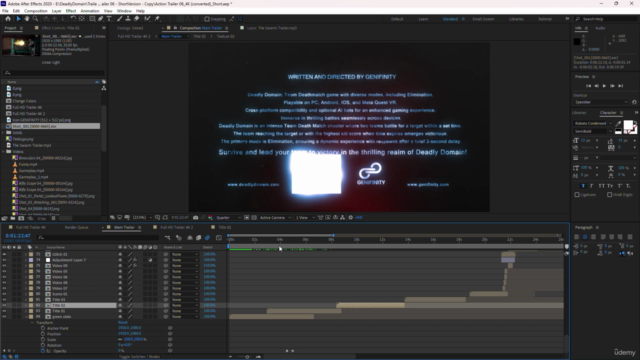The image size is (640, 360).
Task: Enable the Snapping checkbox
Action: point(207,19)
